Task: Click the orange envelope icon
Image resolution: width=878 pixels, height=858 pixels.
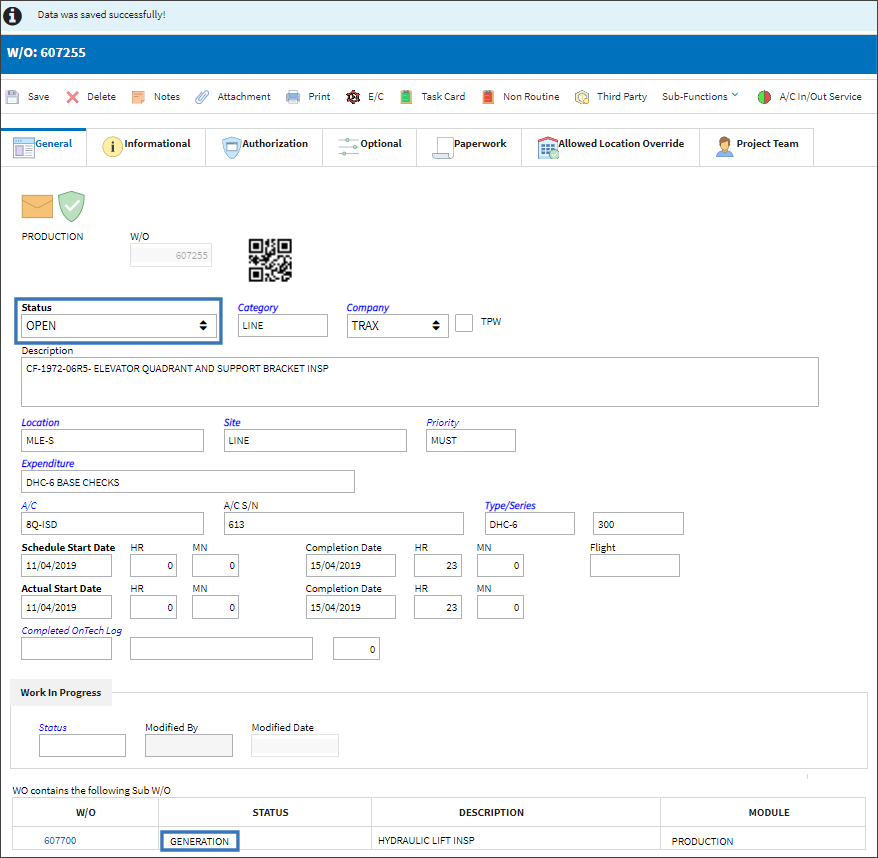Action: pos(37,206)
